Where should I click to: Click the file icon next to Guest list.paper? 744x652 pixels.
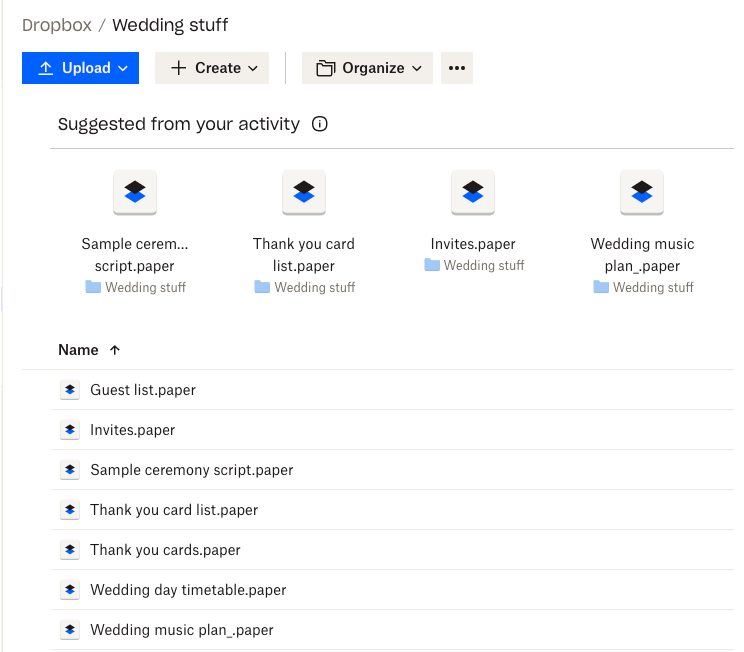(x=70, y=390)
